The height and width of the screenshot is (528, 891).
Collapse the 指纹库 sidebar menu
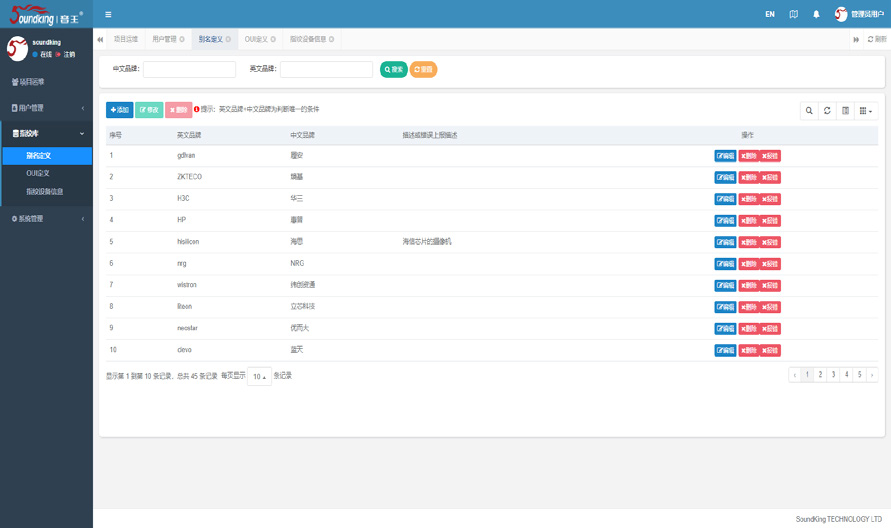(46, 134)
